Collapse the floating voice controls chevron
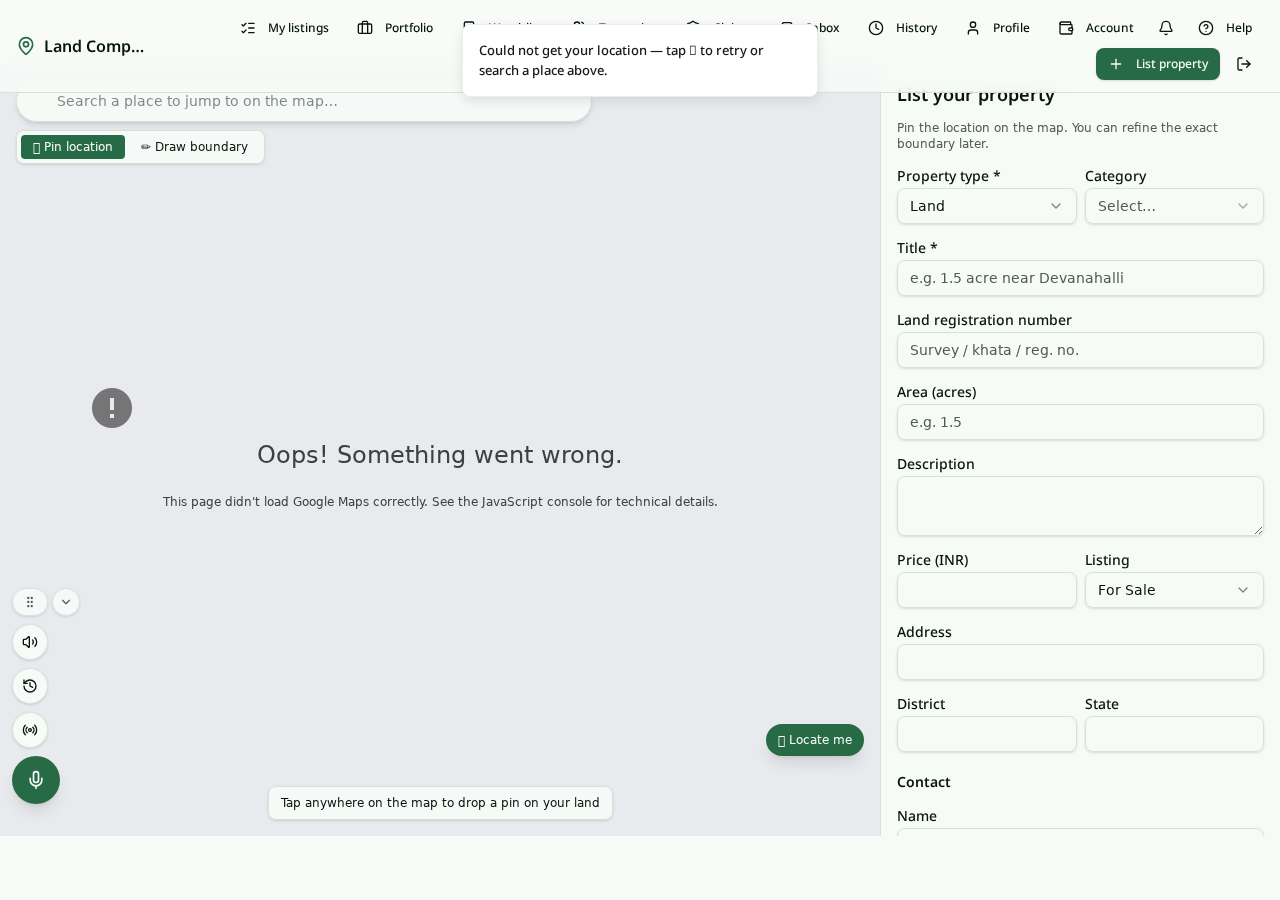The width and height of the screenshot is (1280, 900). 66,602
